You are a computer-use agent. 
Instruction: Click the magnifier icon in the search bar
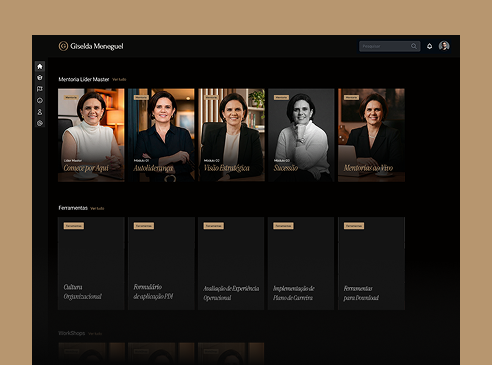414,46
